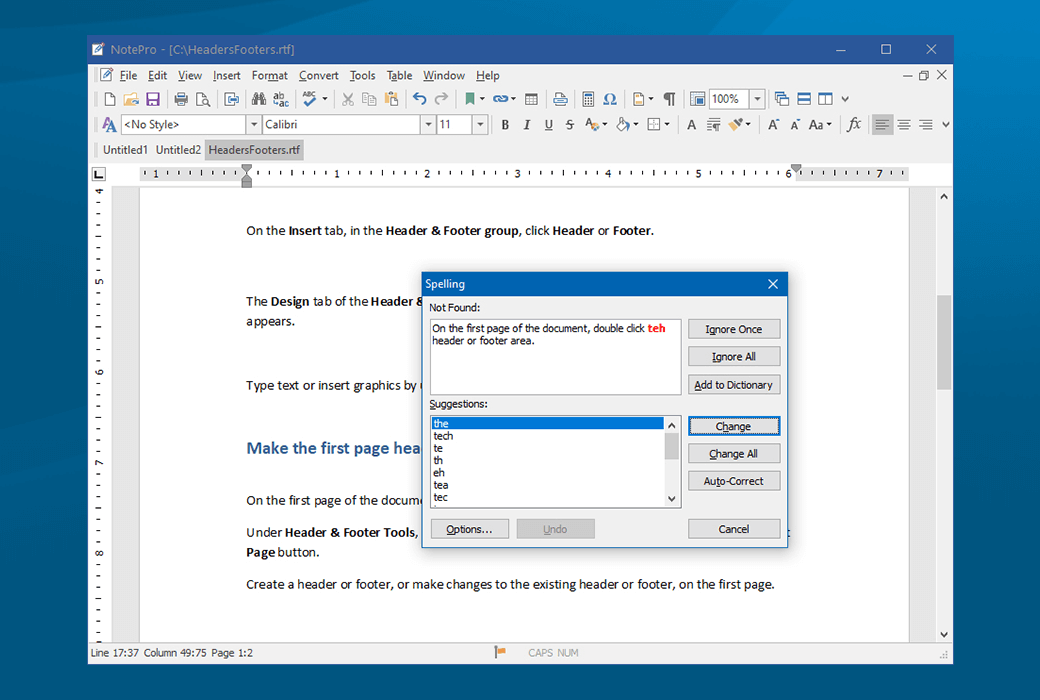1040x700 pixels.
Task: Open the calculator icon in toolbar
Action: [x=588, y=100]
